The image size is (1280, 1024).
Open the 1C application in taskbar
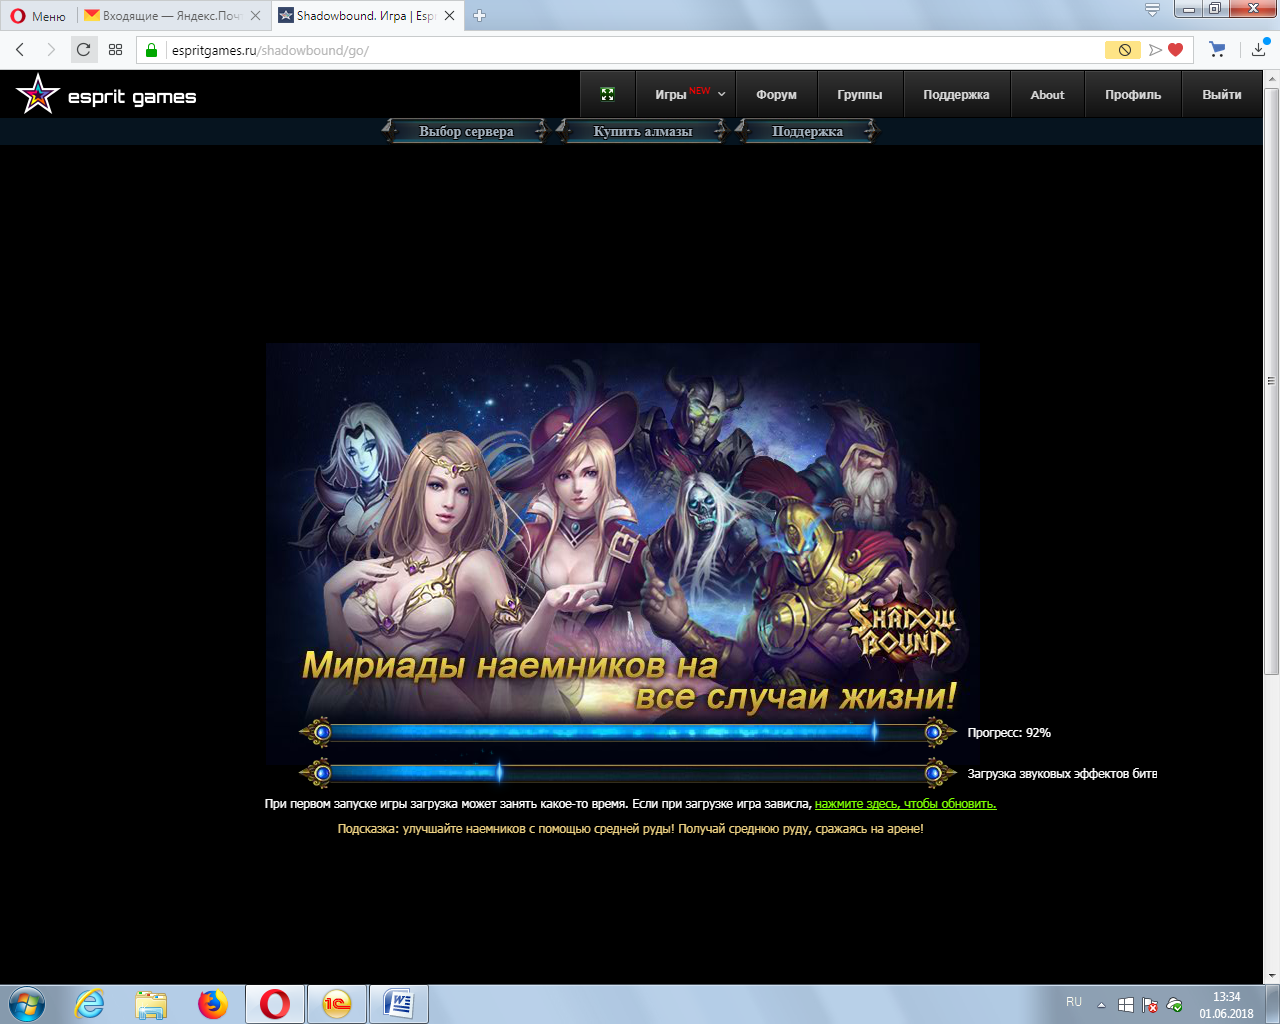(337, 1004)
